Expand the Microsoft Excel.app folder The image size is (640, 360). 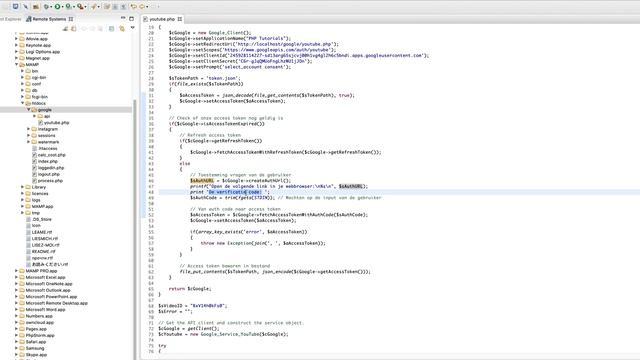tap(16, 277)
